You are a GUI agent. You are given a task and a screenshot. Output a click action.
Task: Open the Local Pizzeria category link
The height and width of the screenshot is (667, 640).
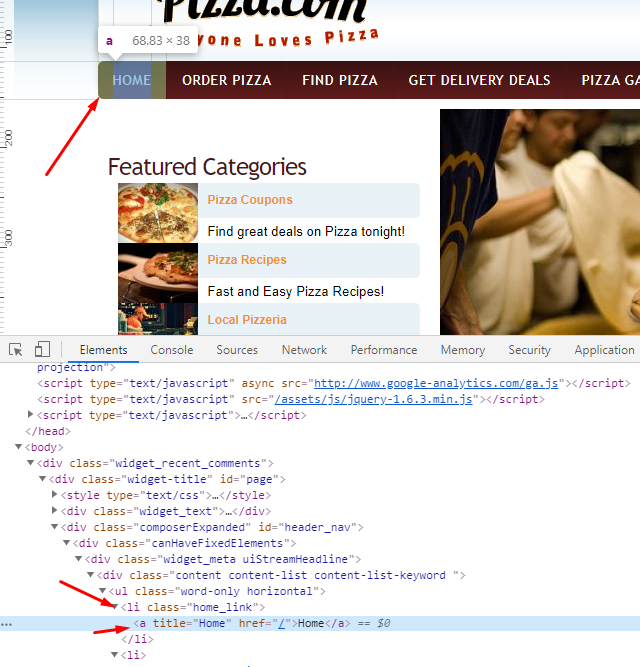(247, 319)
